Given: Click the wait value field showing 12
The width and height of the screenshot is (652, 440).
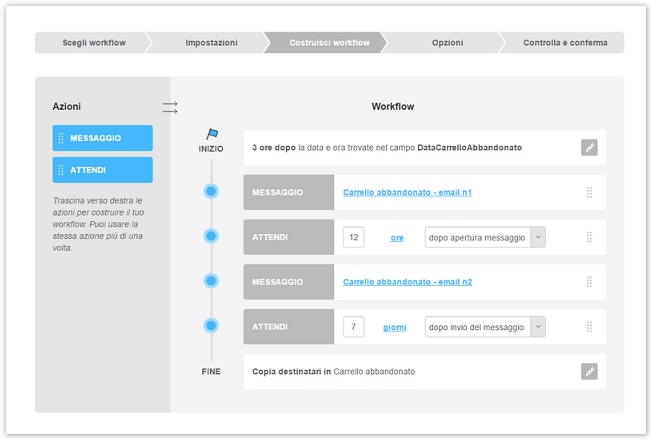Looking at the screenshot, I should click(353, 238).
